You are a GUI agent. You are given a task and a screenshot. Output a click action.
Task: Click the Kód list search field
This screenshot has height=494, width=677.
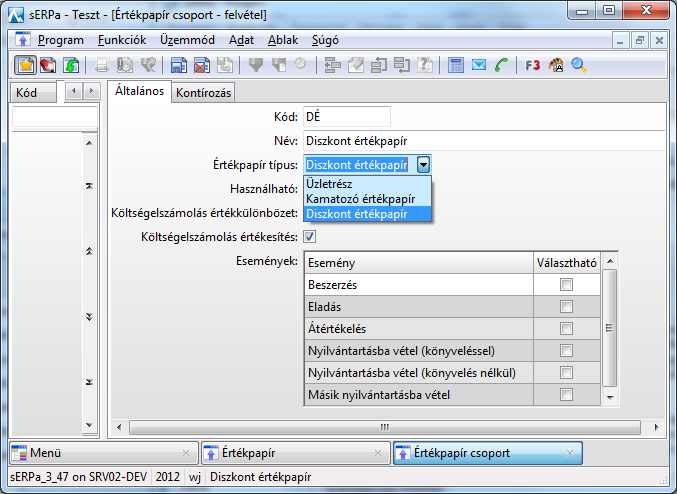[55, 117]
